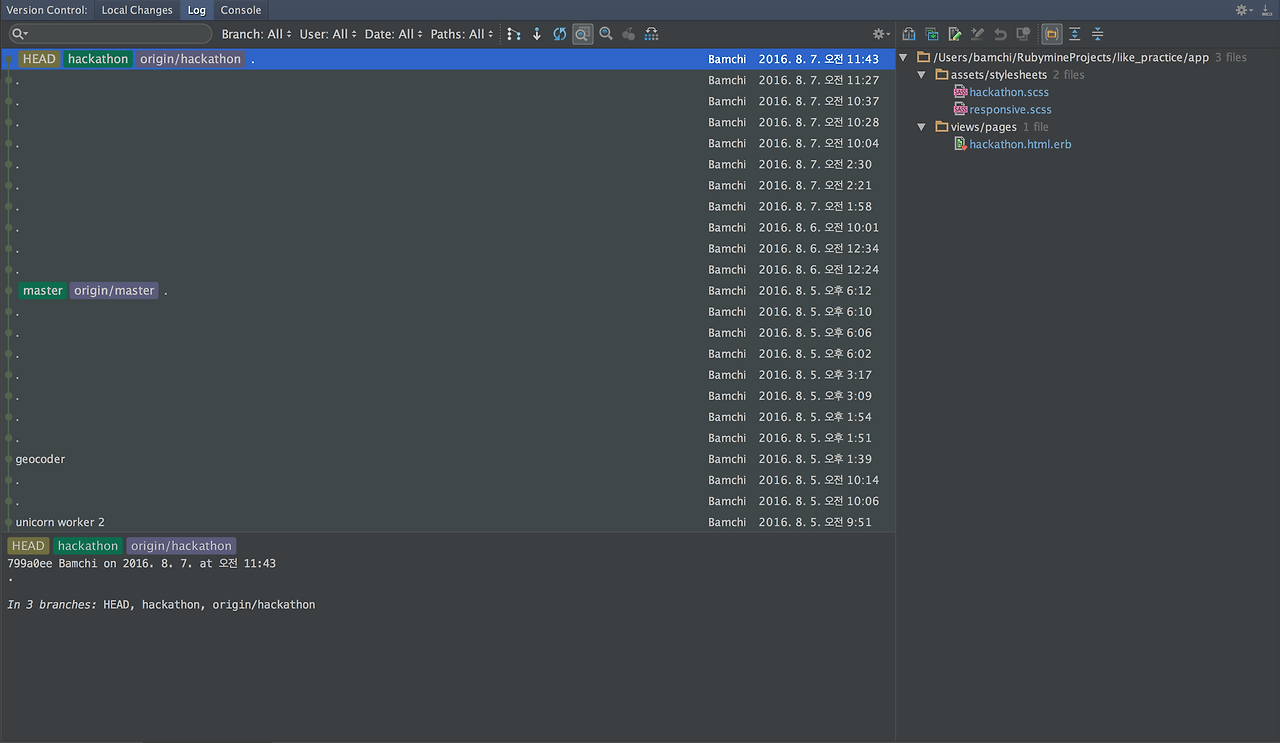
Task: Click the Sass icon beside hackathon.scss
Action: (960, 92)
